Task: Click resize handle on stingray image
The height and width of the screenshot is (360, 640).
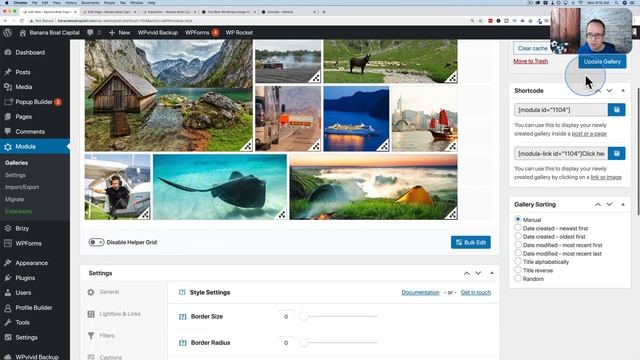Action: (282, 214)
